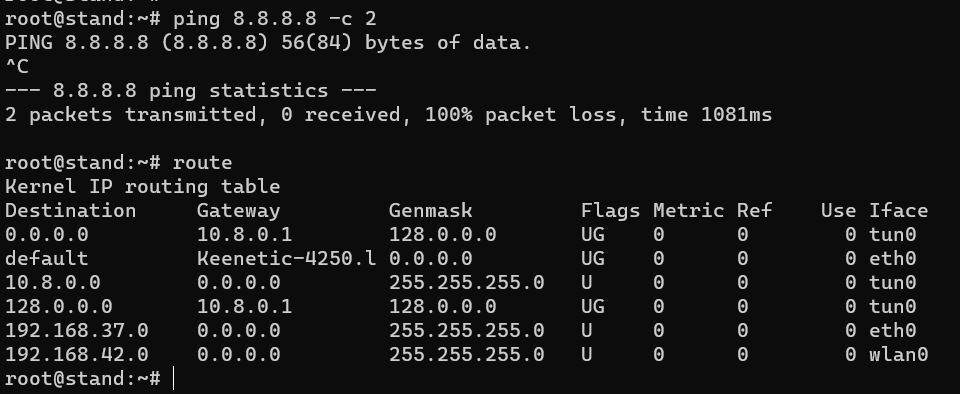Viewport: 960px width, 394px height.
Task: Click the 10.8.0.0 destination entry
Action: [x=53, y=282]
